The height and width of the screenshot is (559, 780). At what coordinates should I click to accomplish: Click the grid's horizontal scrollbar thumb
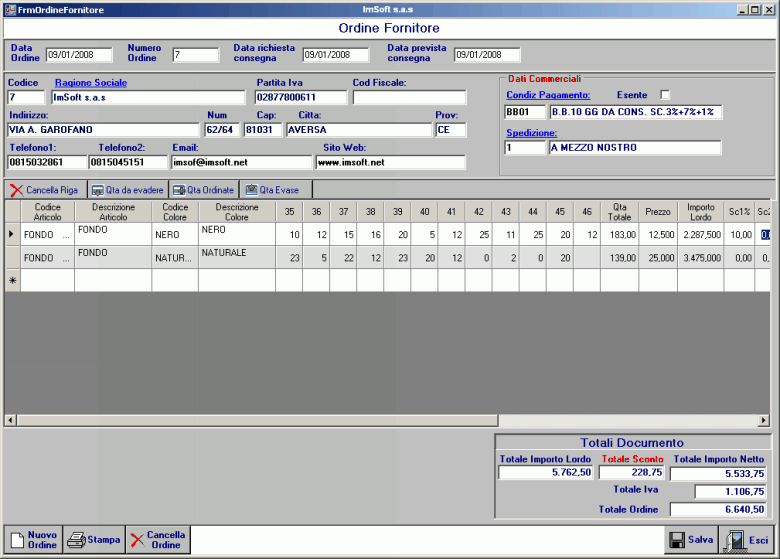coord(257,421)
